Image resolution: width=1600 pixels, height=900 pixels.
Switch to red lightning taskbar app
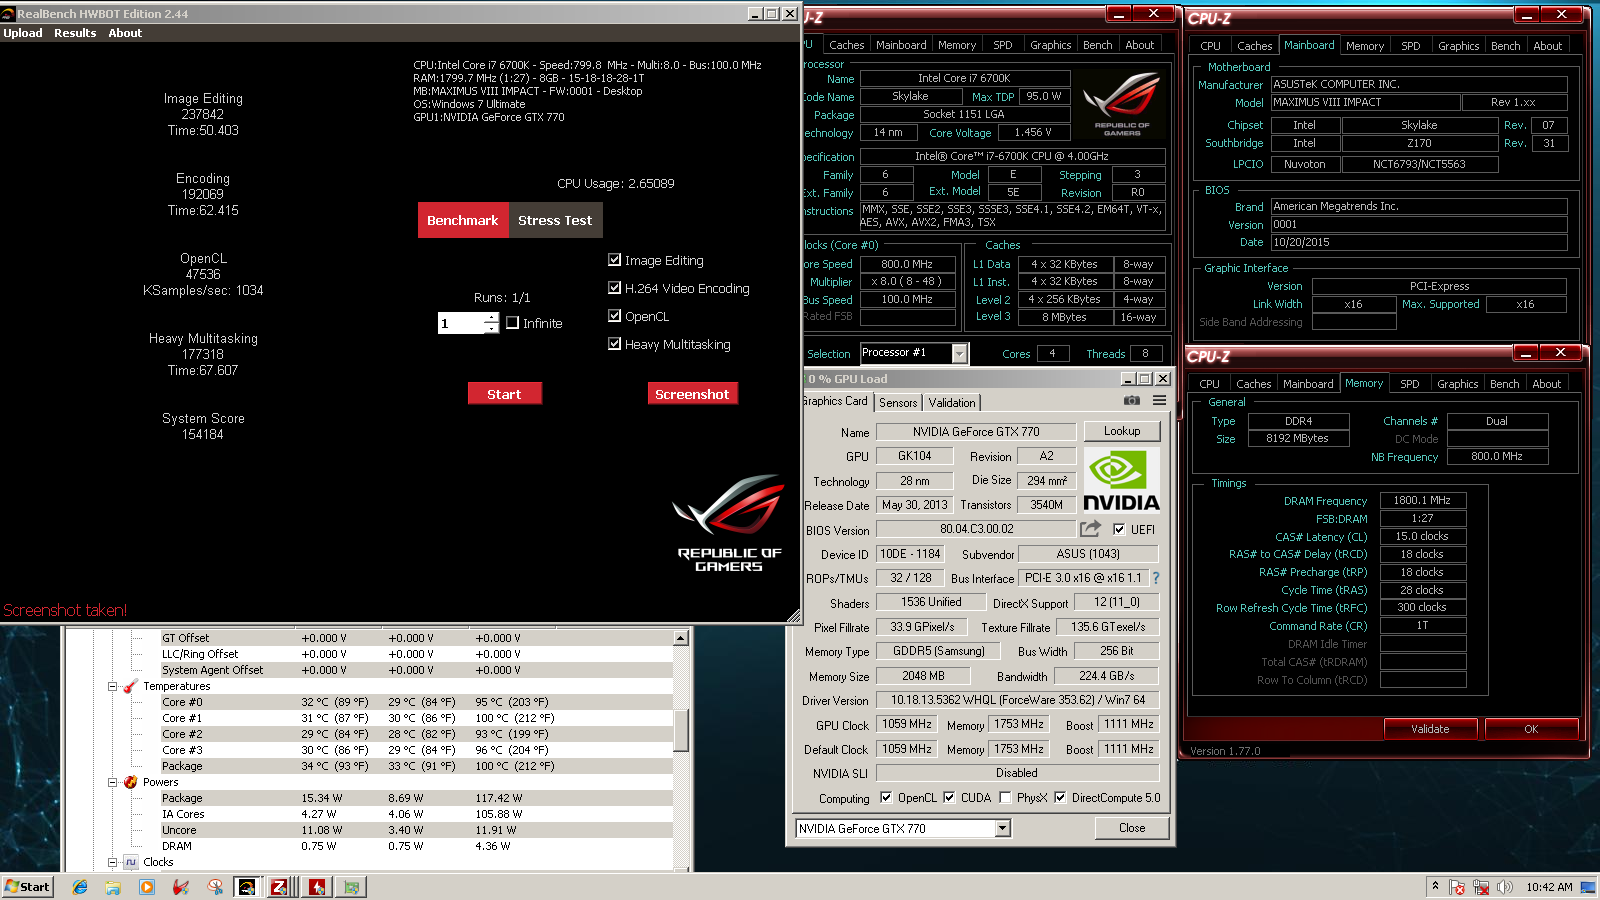317,887
